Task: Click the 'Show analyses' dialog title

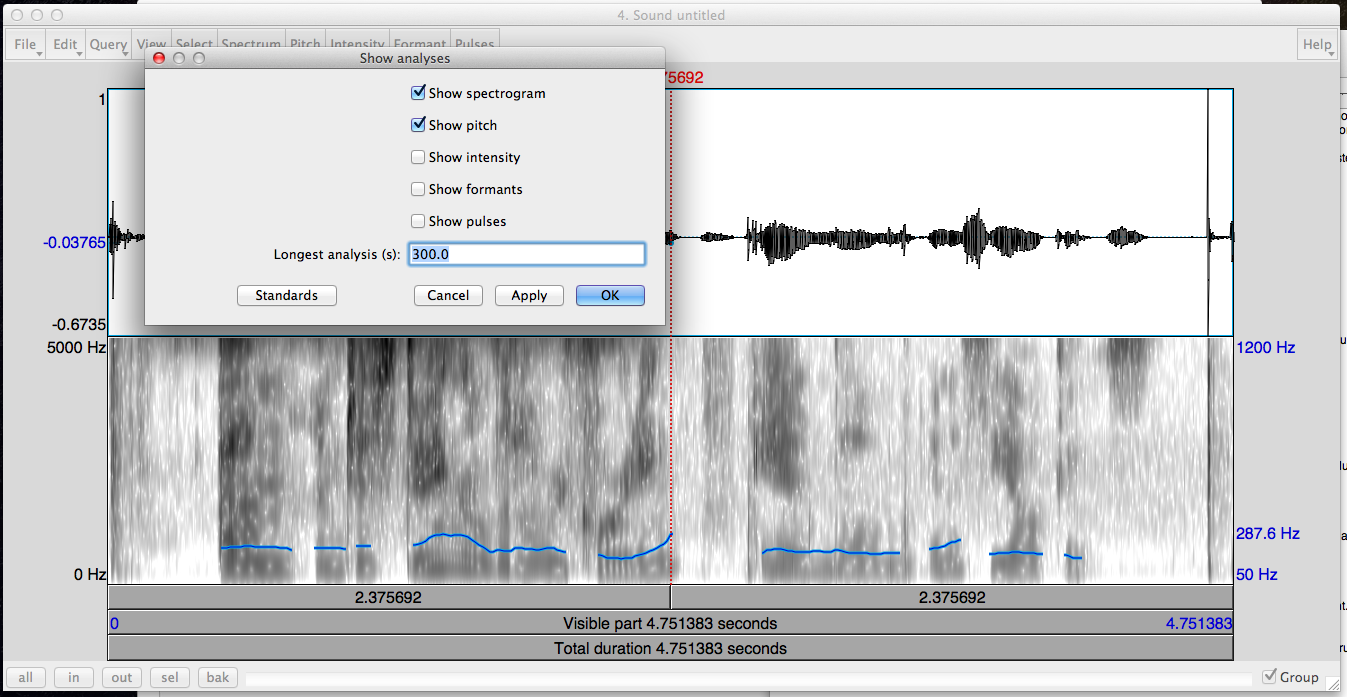Action: [x=405, y=58]
